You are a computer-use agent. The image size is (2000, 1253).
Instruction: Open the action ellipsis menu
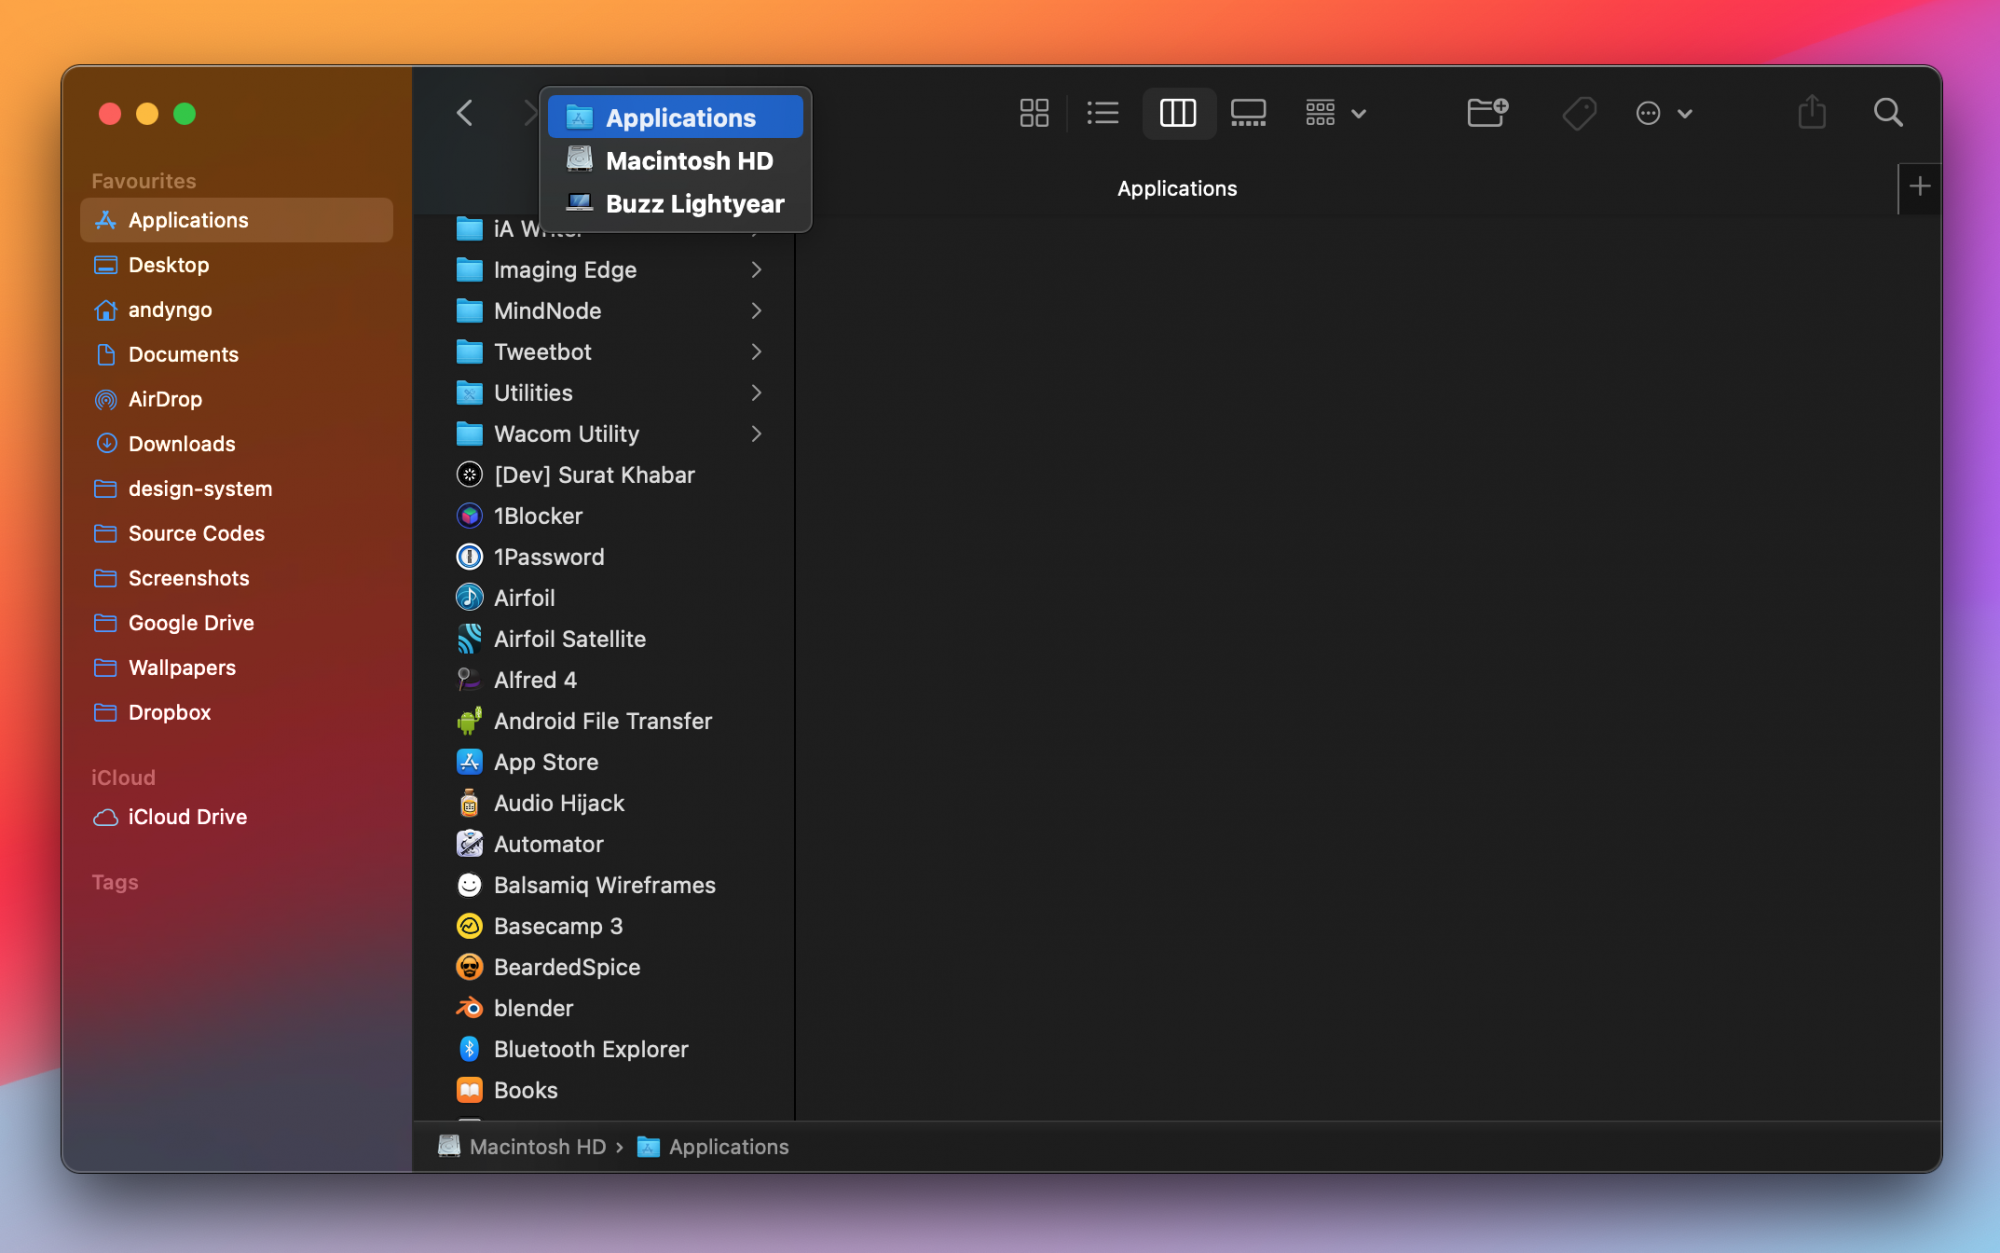(1664, 113)
